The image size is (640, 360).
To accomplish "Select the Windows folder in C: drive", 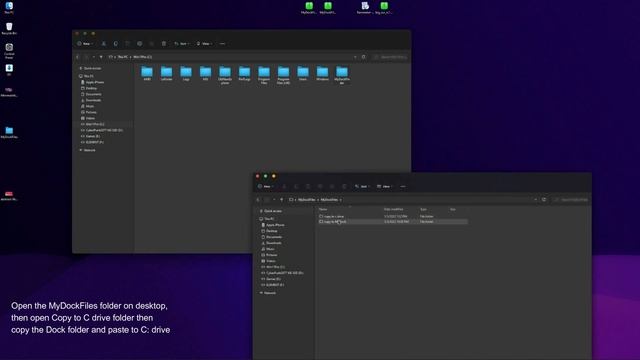I will click(322, 73).
